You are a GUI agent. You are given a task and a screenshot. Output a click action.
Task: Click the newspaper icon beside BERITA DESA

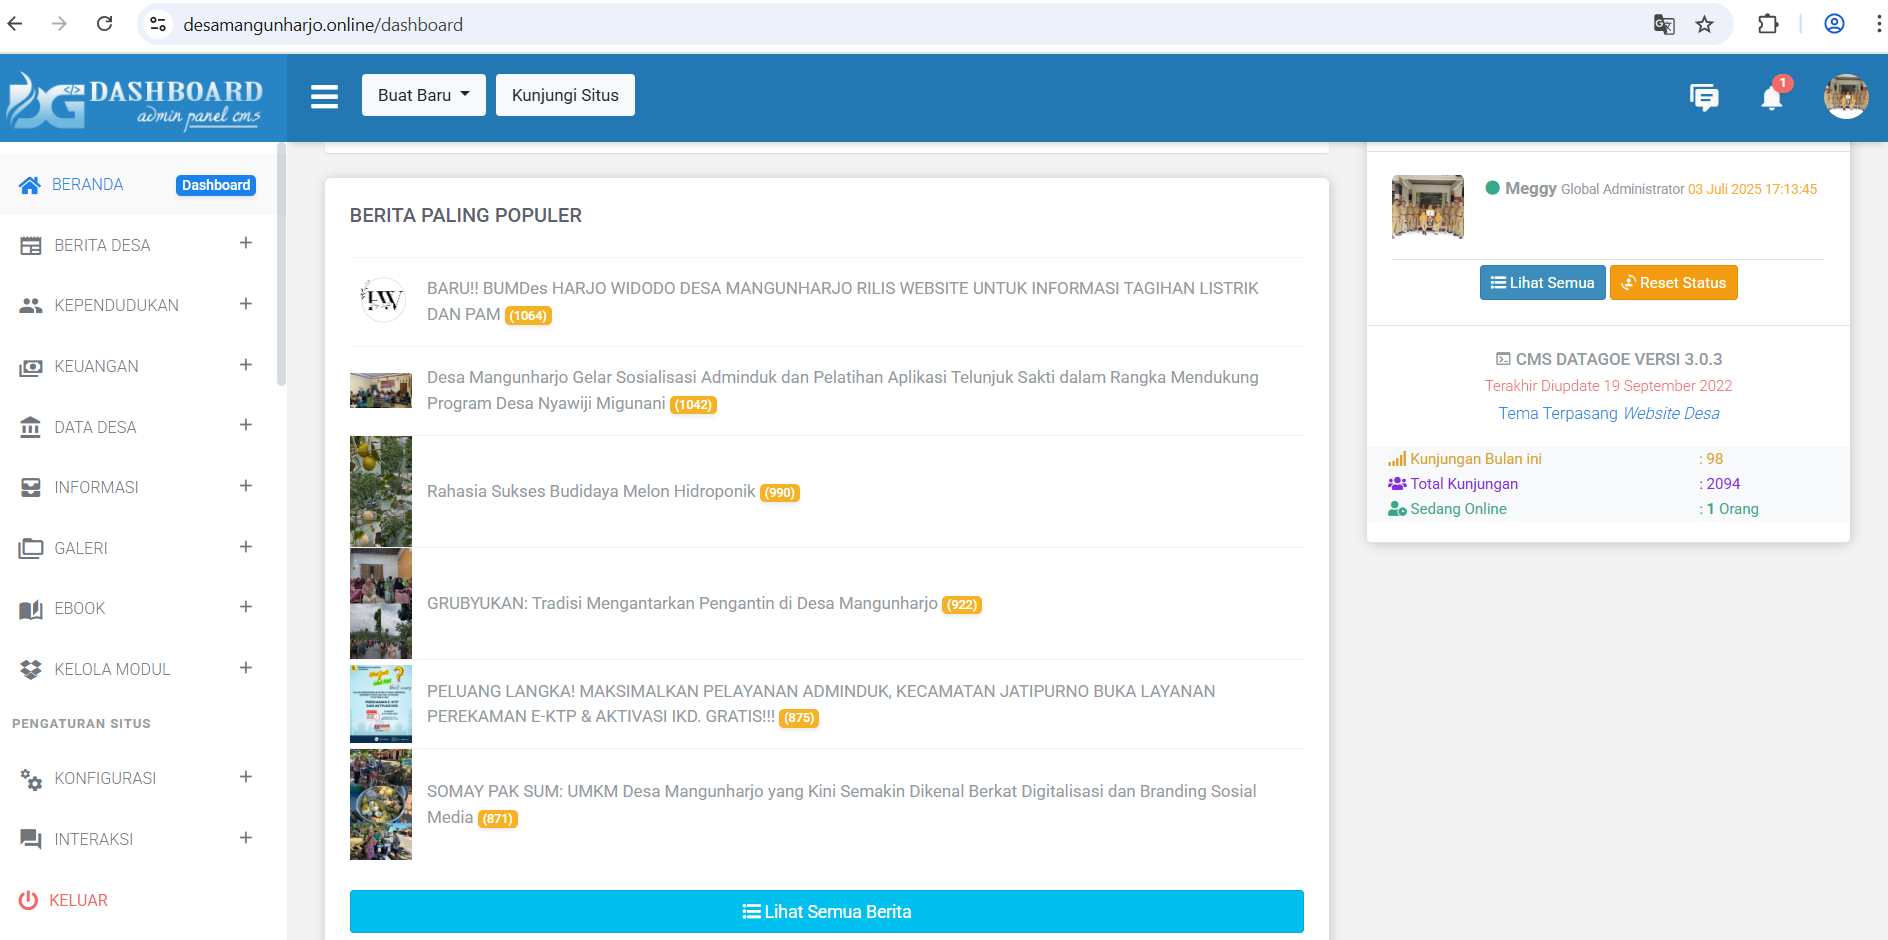click(x=31, y=246)
